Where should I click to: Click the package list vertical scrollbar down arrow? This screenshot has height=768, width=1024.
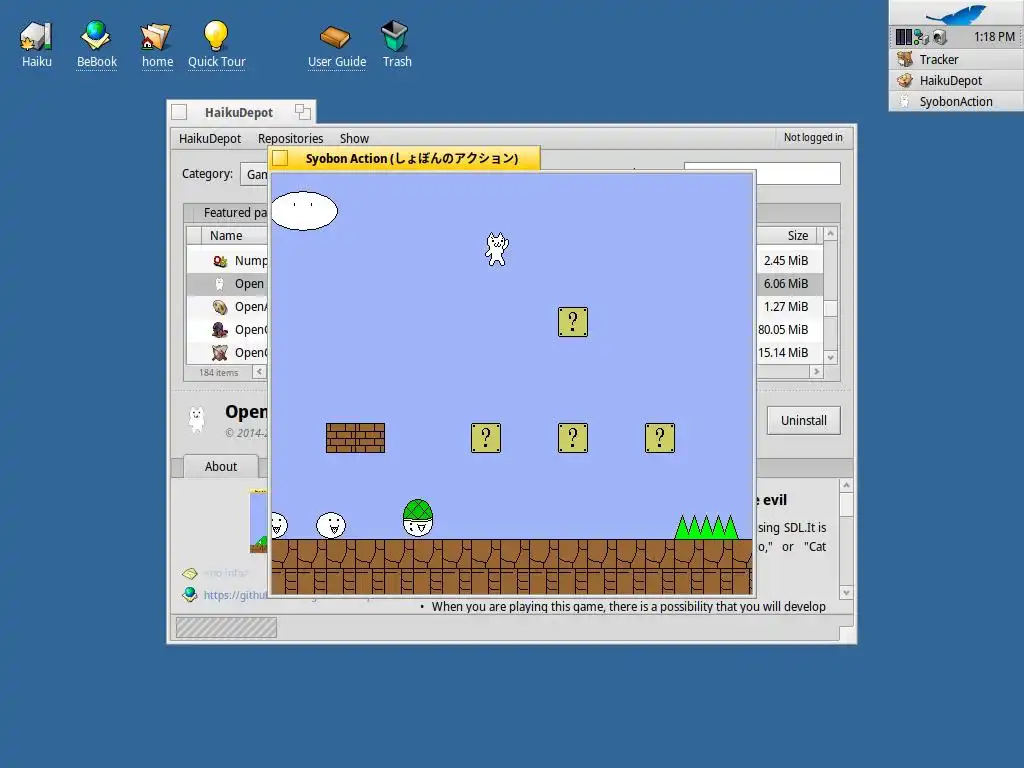831,357
